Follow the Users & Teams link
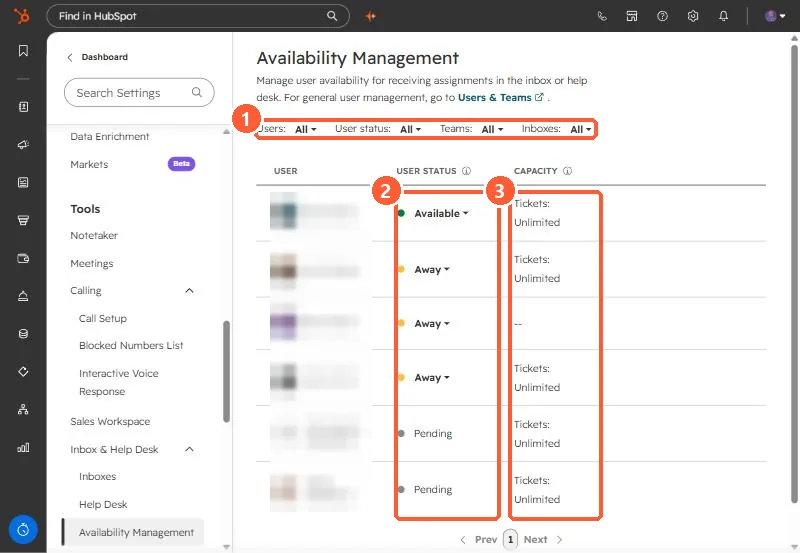This screenshot has height=553, width=800. (x=494, y=97)
